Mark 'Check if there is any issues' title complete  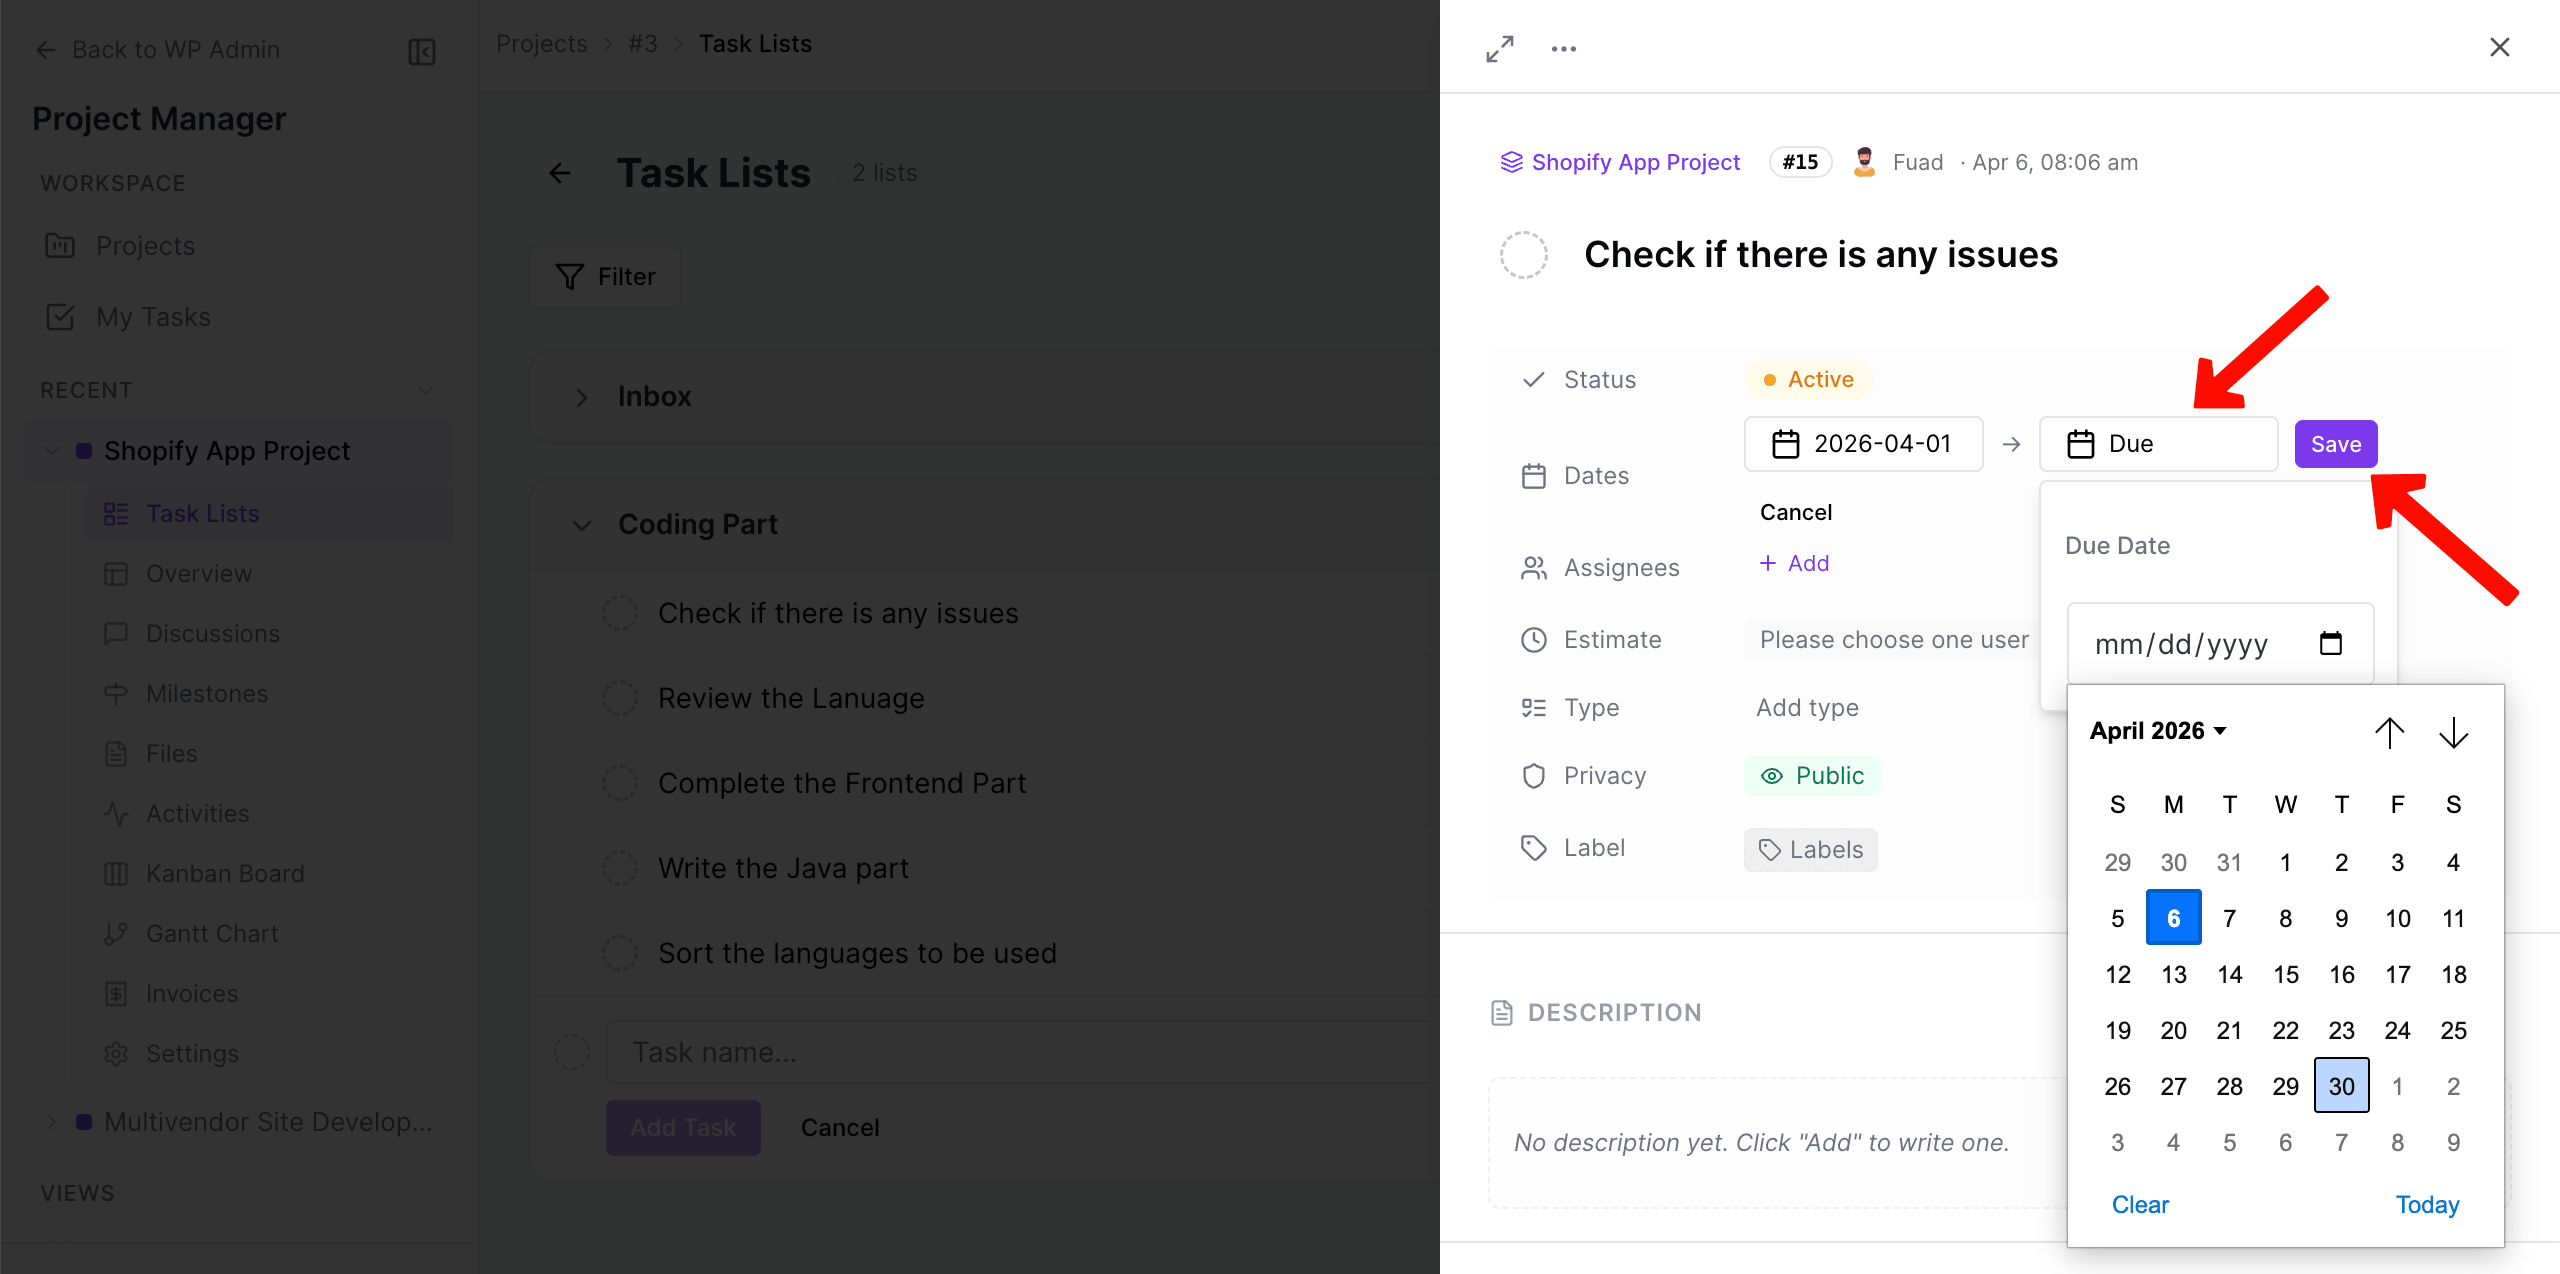(x=1523, y=255)
